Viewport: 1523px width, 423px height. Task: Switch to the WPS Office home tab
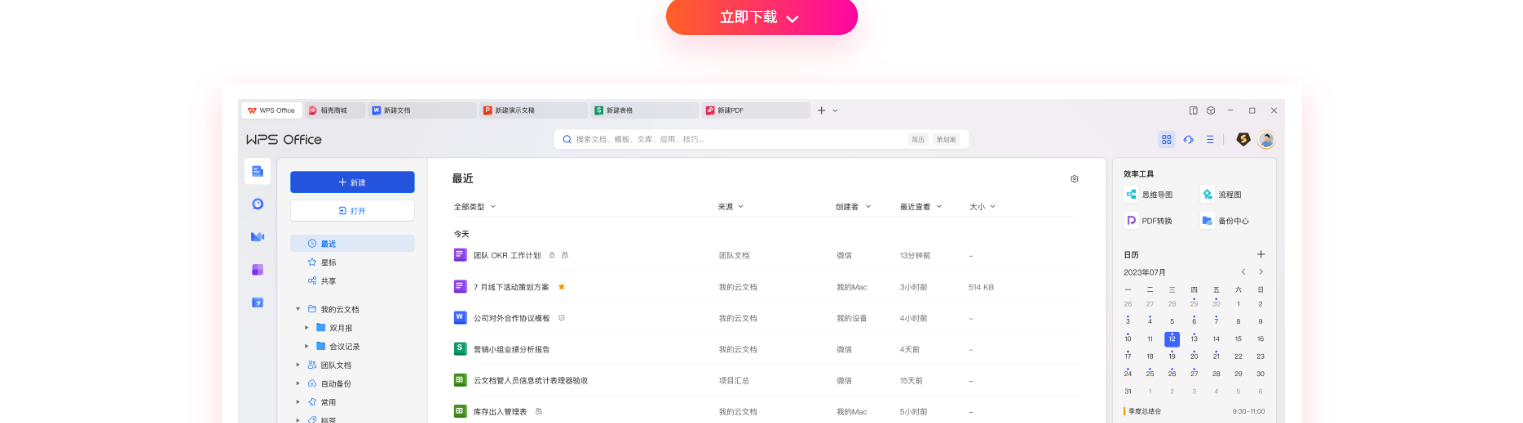(272, 110)
